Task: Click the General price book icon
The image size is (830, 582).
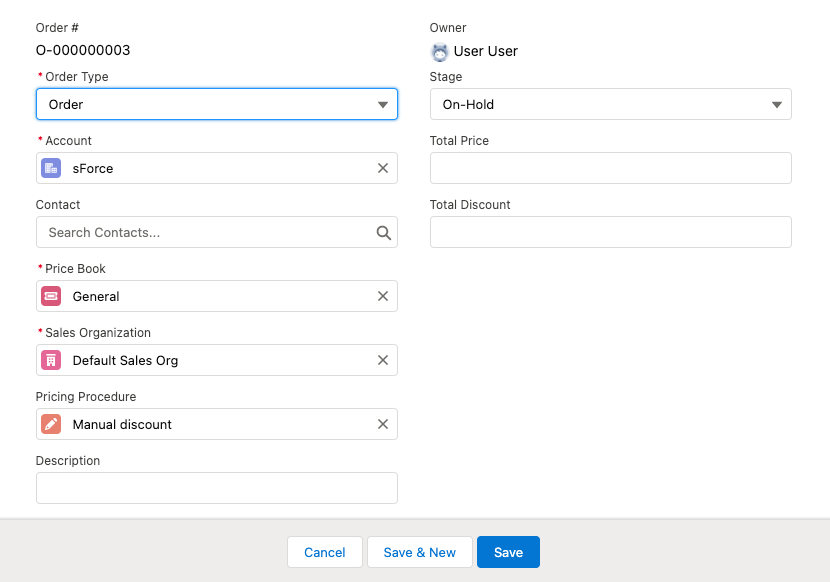Action: [x=51, y=296]
